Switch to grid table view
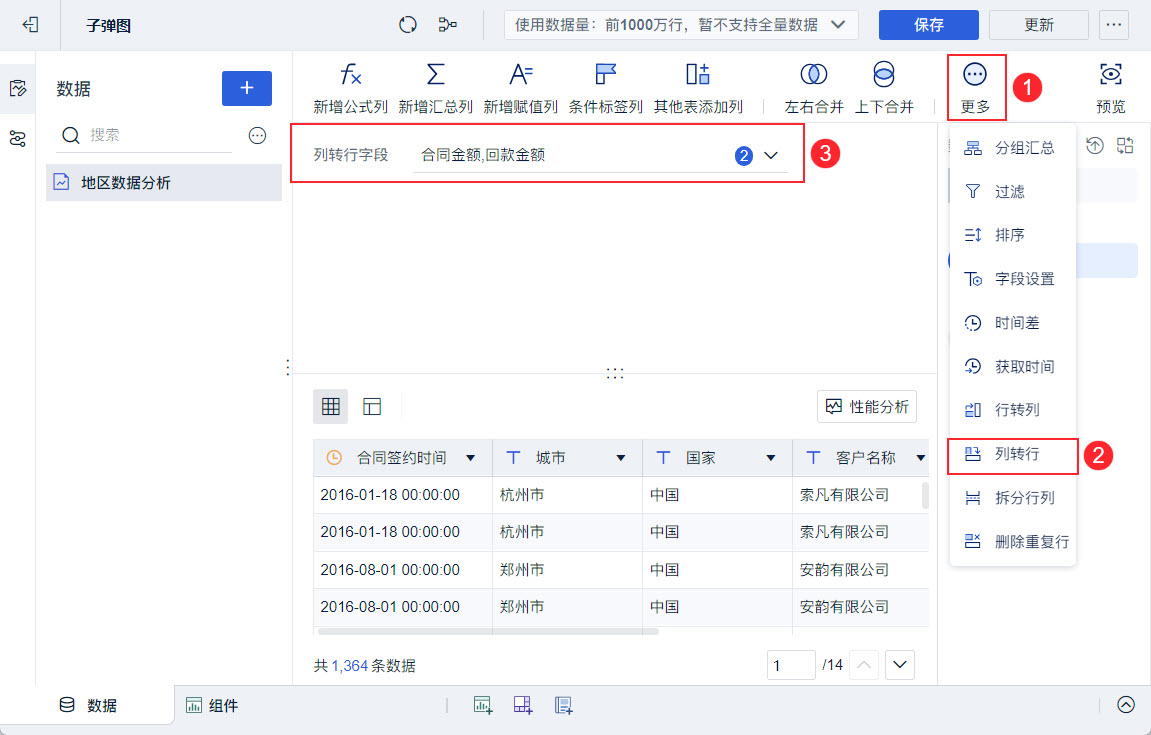The width and height of the screenshot is (1151, 735). tap(330, 406)
